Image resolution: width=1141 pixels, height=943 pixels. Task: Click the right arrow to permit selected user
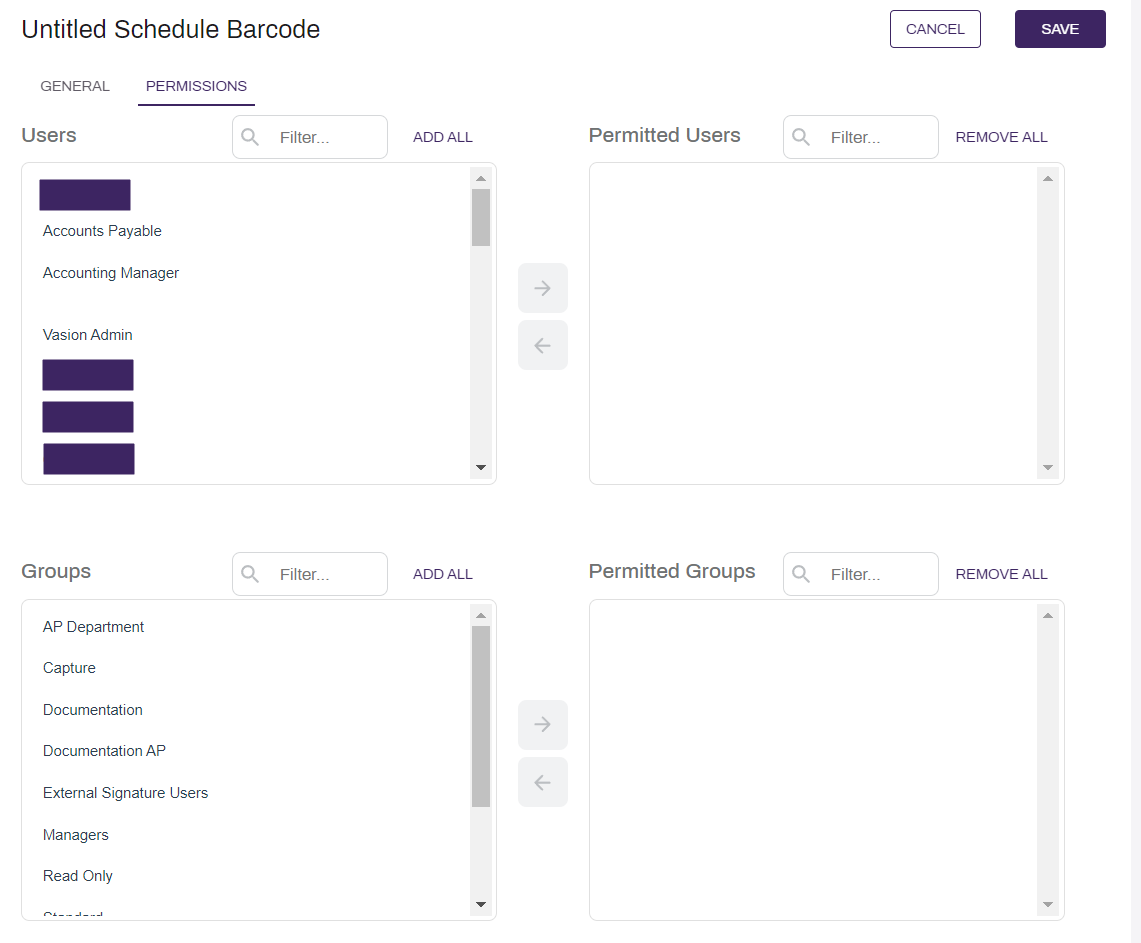543,288
